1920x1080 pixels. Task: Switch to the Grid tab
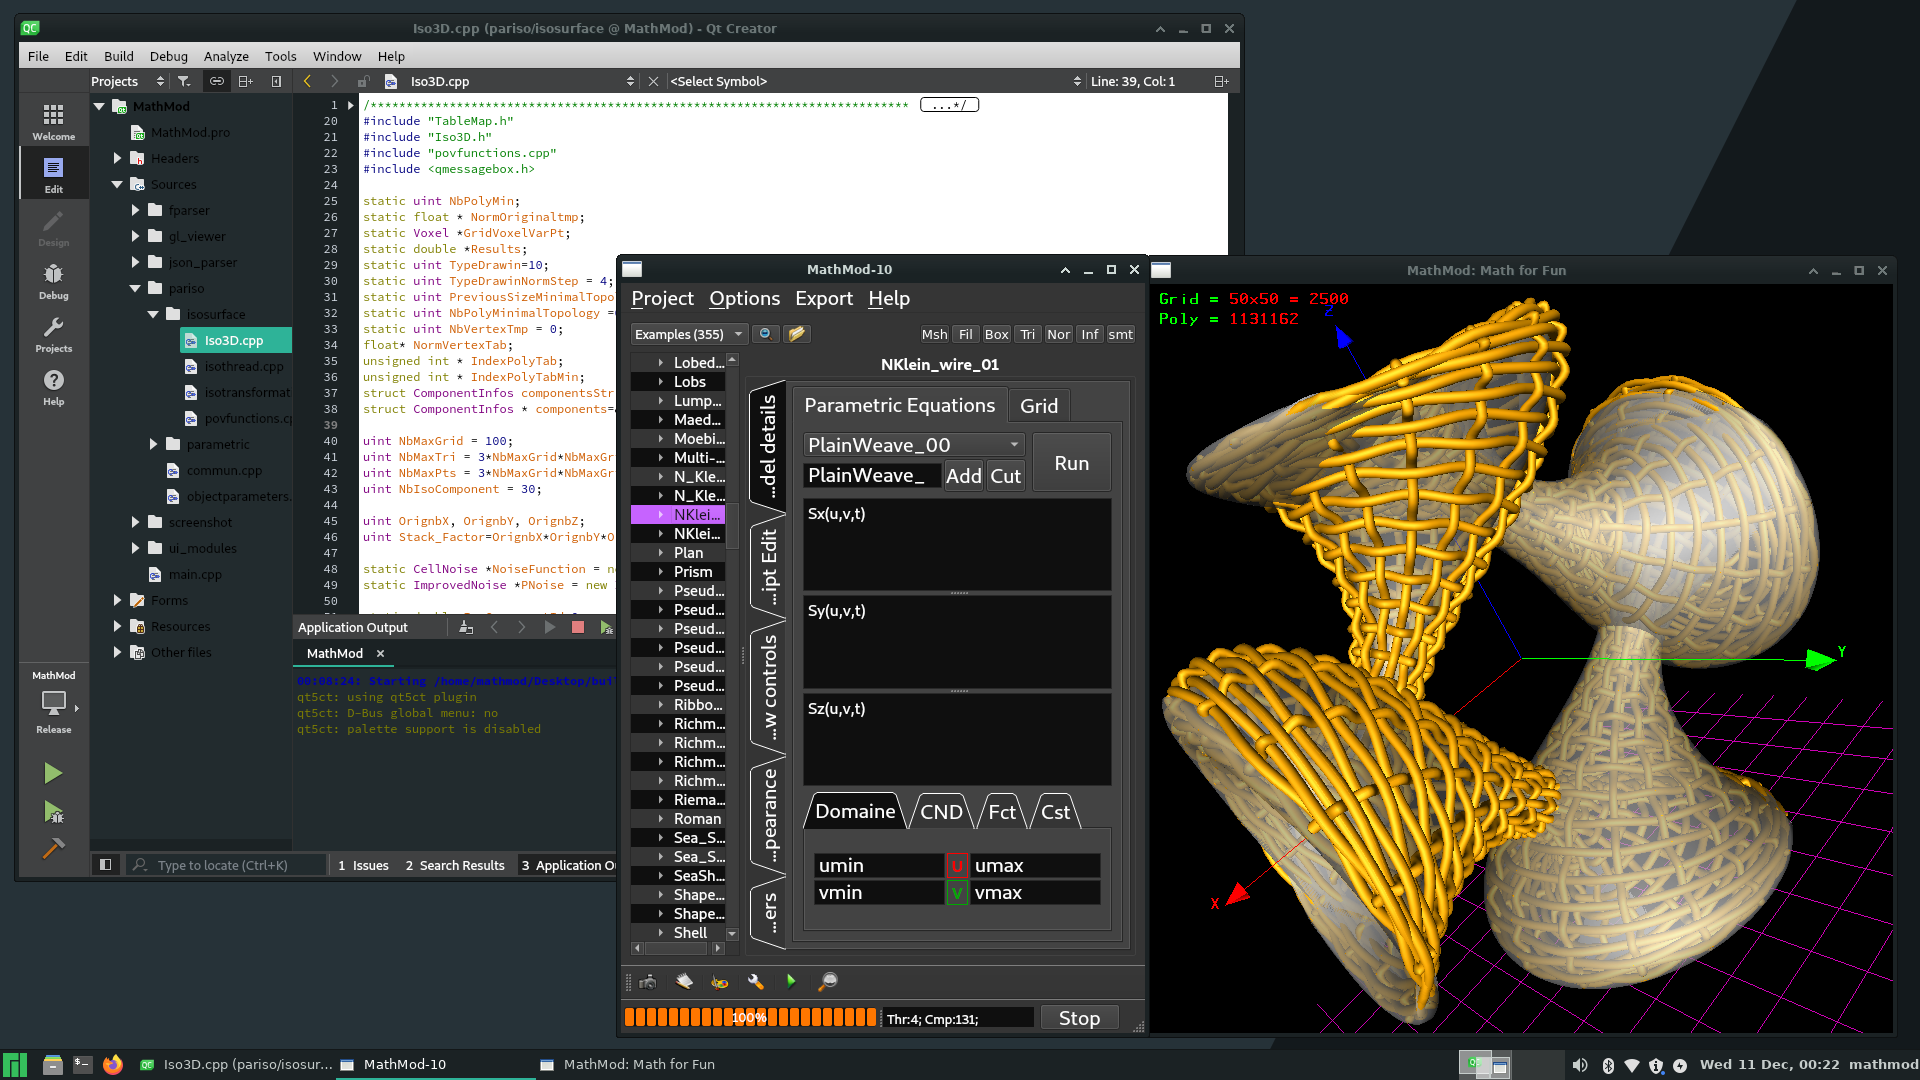click(x=1039, y=405)
